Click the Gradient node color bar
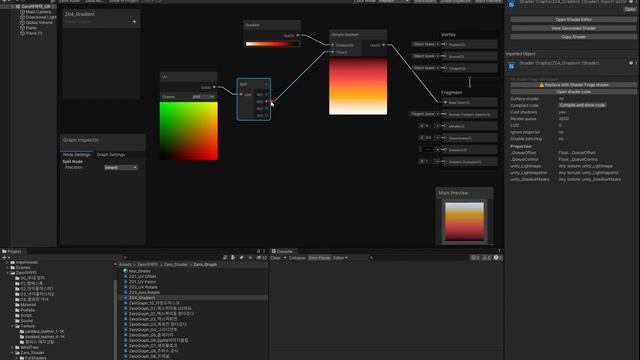640x360 pixels. pos(272,44)
